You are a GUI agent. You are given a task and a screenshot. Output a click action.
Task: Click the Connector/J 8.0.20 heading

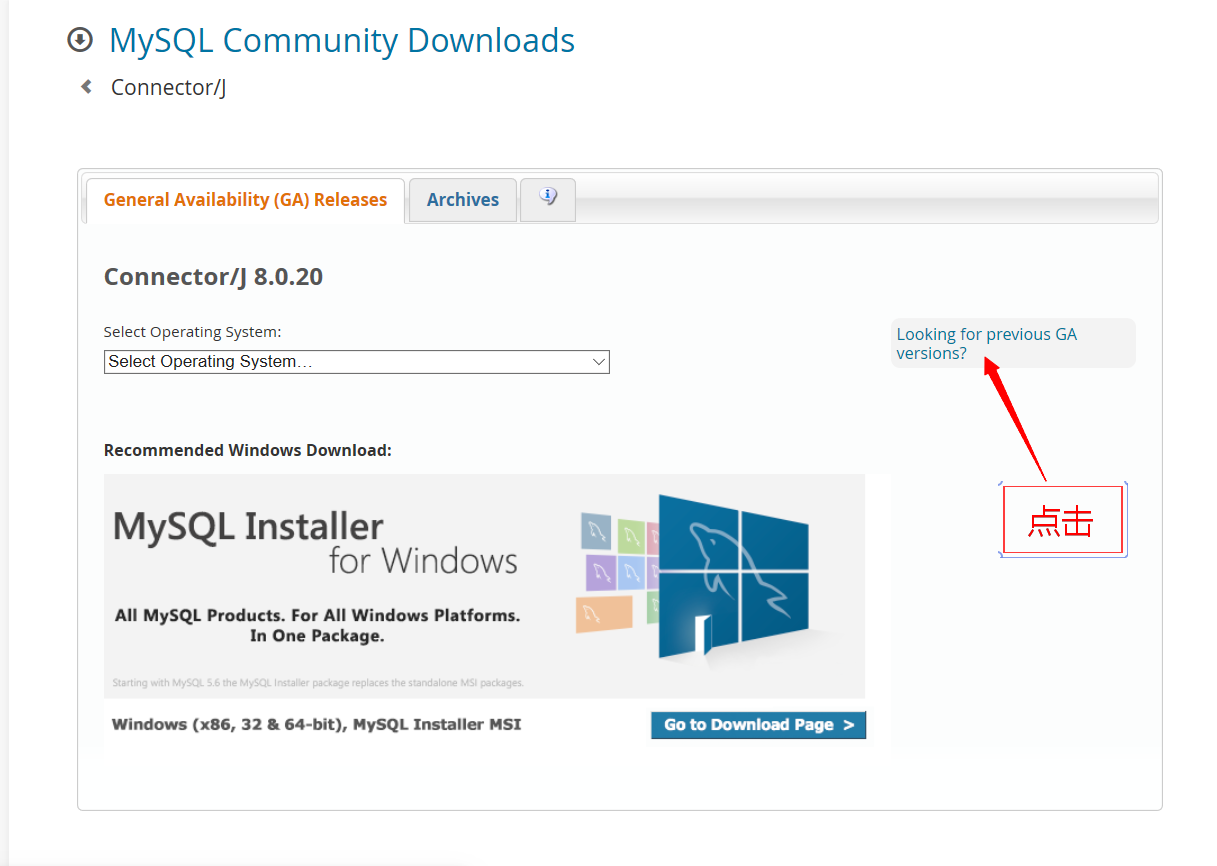213,277
